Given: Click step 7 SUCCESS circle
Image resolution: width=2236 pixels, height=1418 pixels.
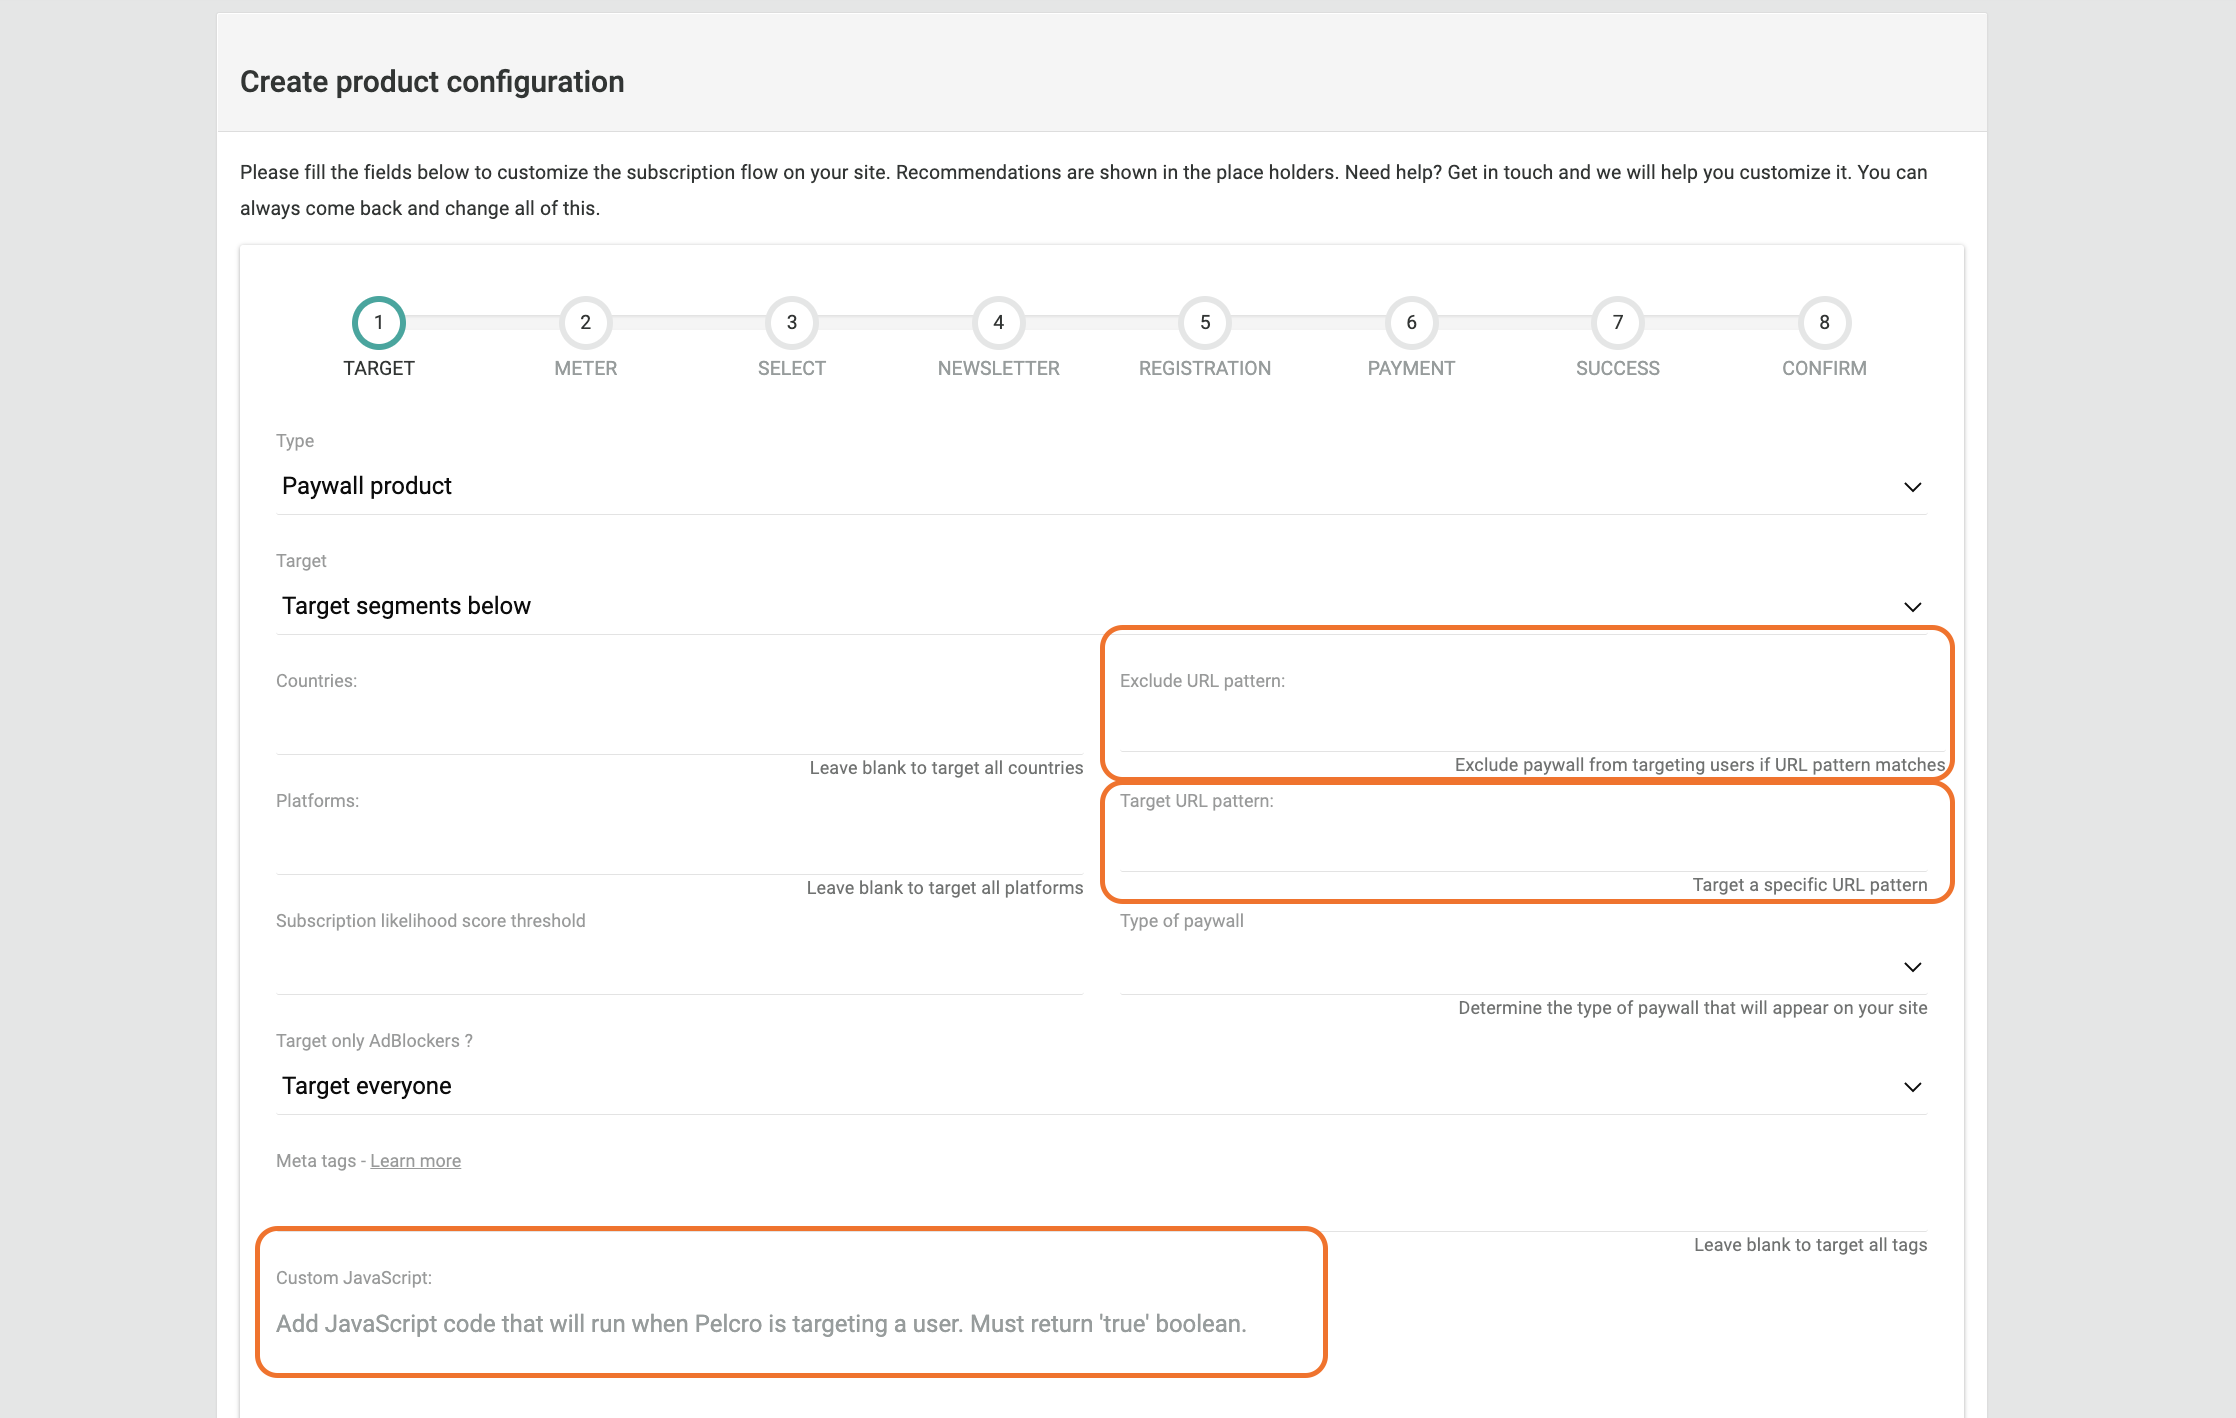Looking at the screenshot, I should pyautogui.click(x=1617, y=322).
